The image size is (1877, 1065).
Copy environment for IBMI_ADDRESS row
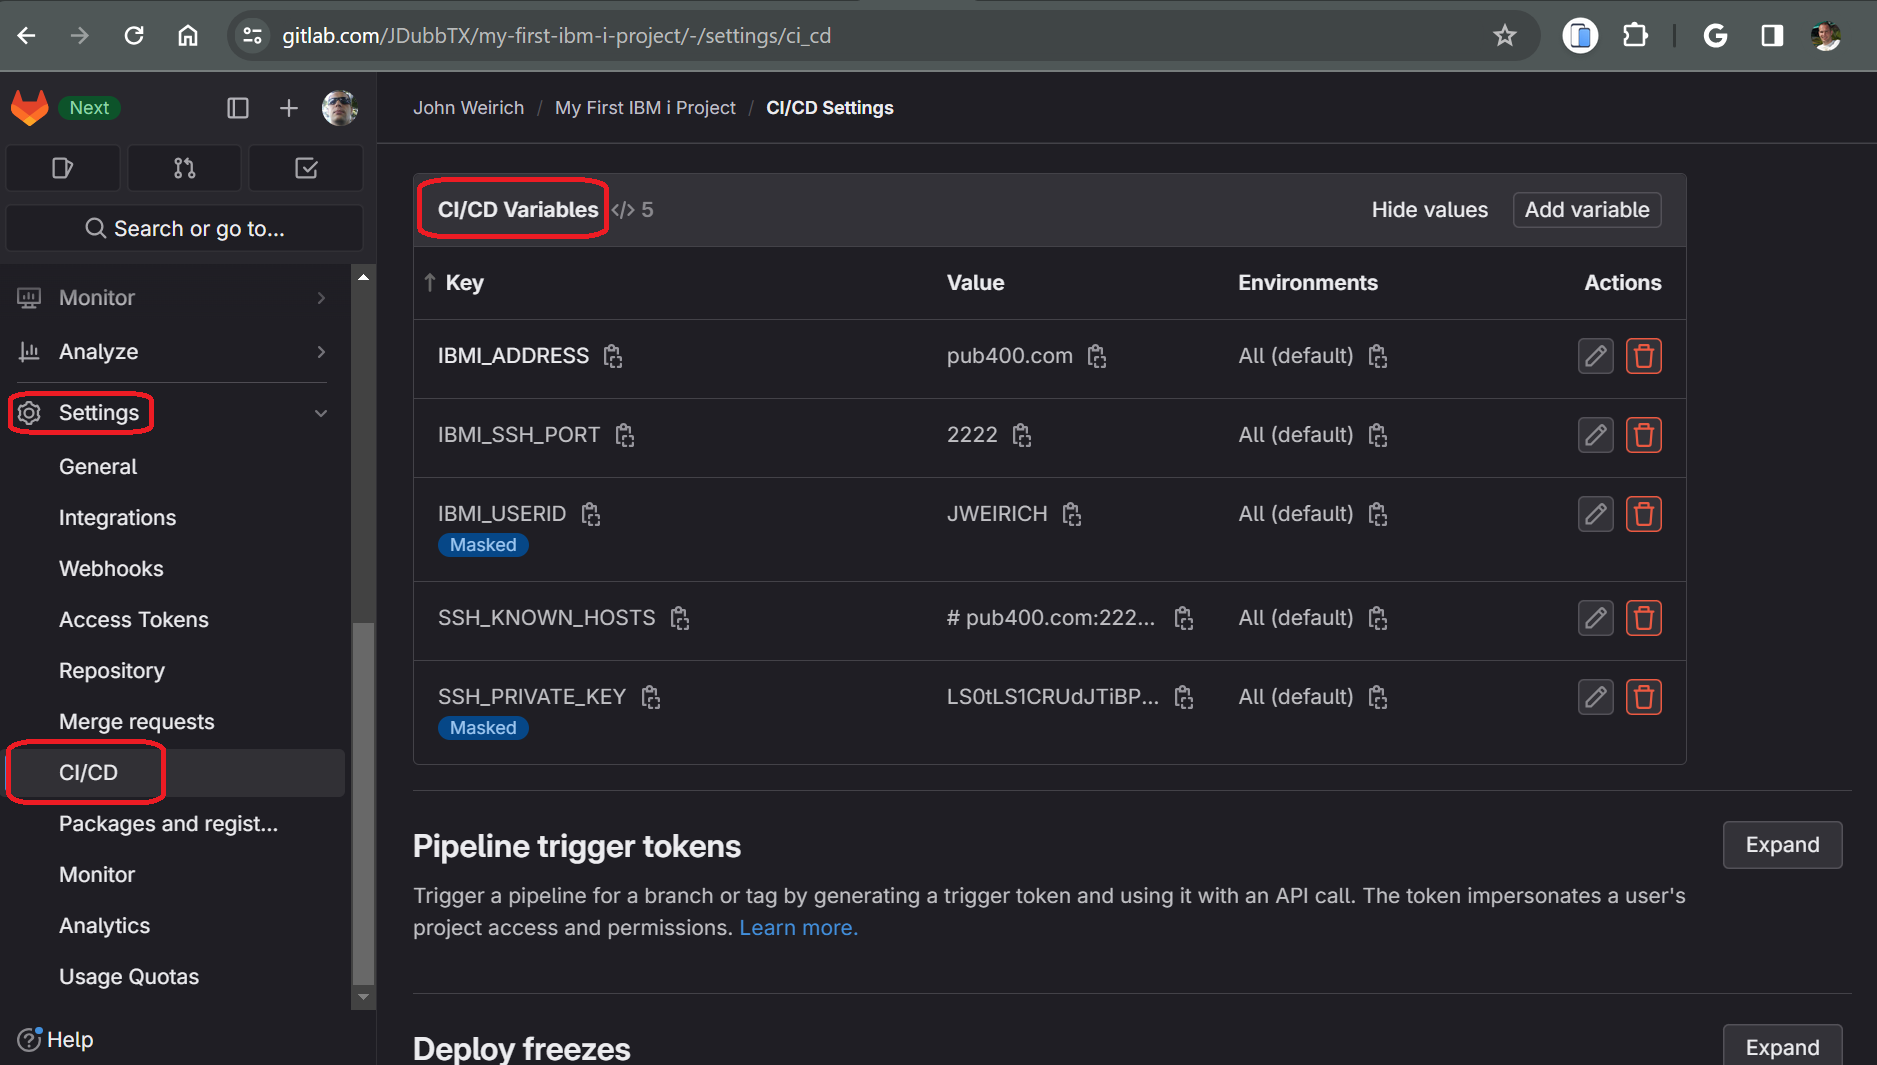point(1378,356)
